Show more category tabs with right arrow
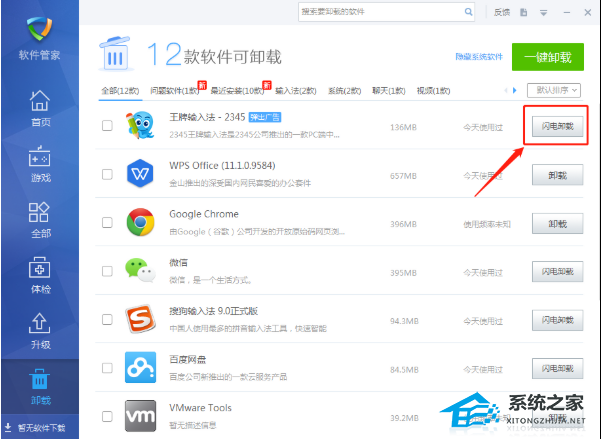601x439 pixels. 515,90
